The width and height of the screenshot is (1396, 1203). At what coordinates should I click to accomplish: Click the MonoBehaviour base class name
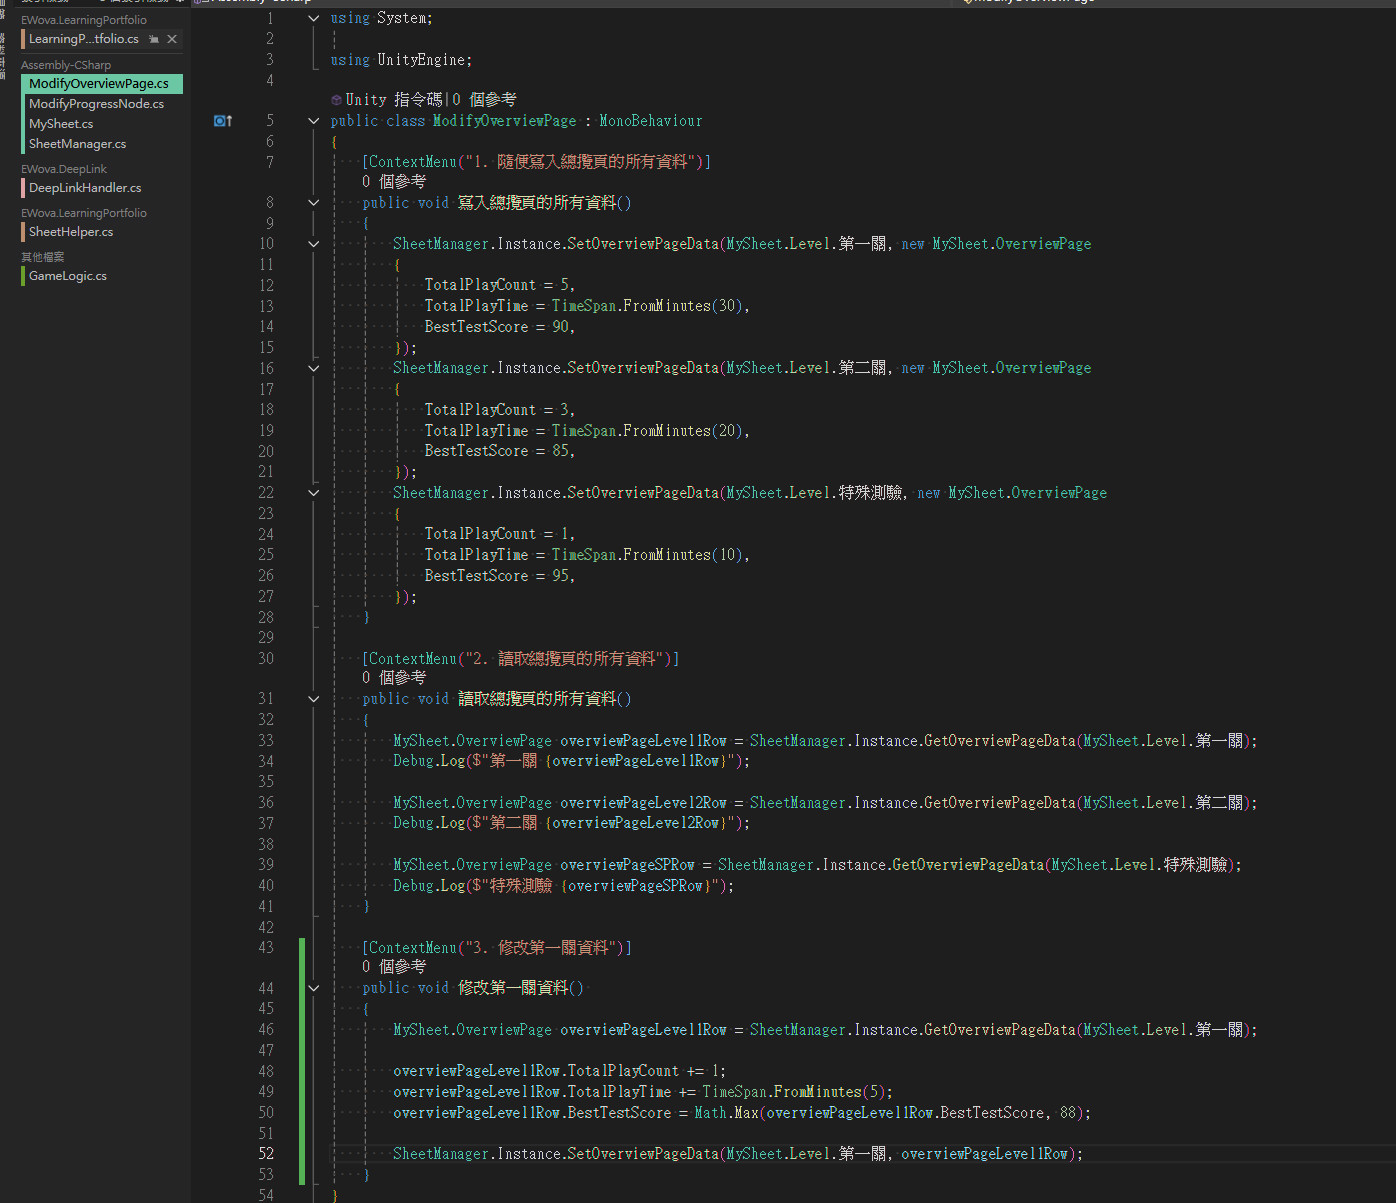click(x=651, y=121)
